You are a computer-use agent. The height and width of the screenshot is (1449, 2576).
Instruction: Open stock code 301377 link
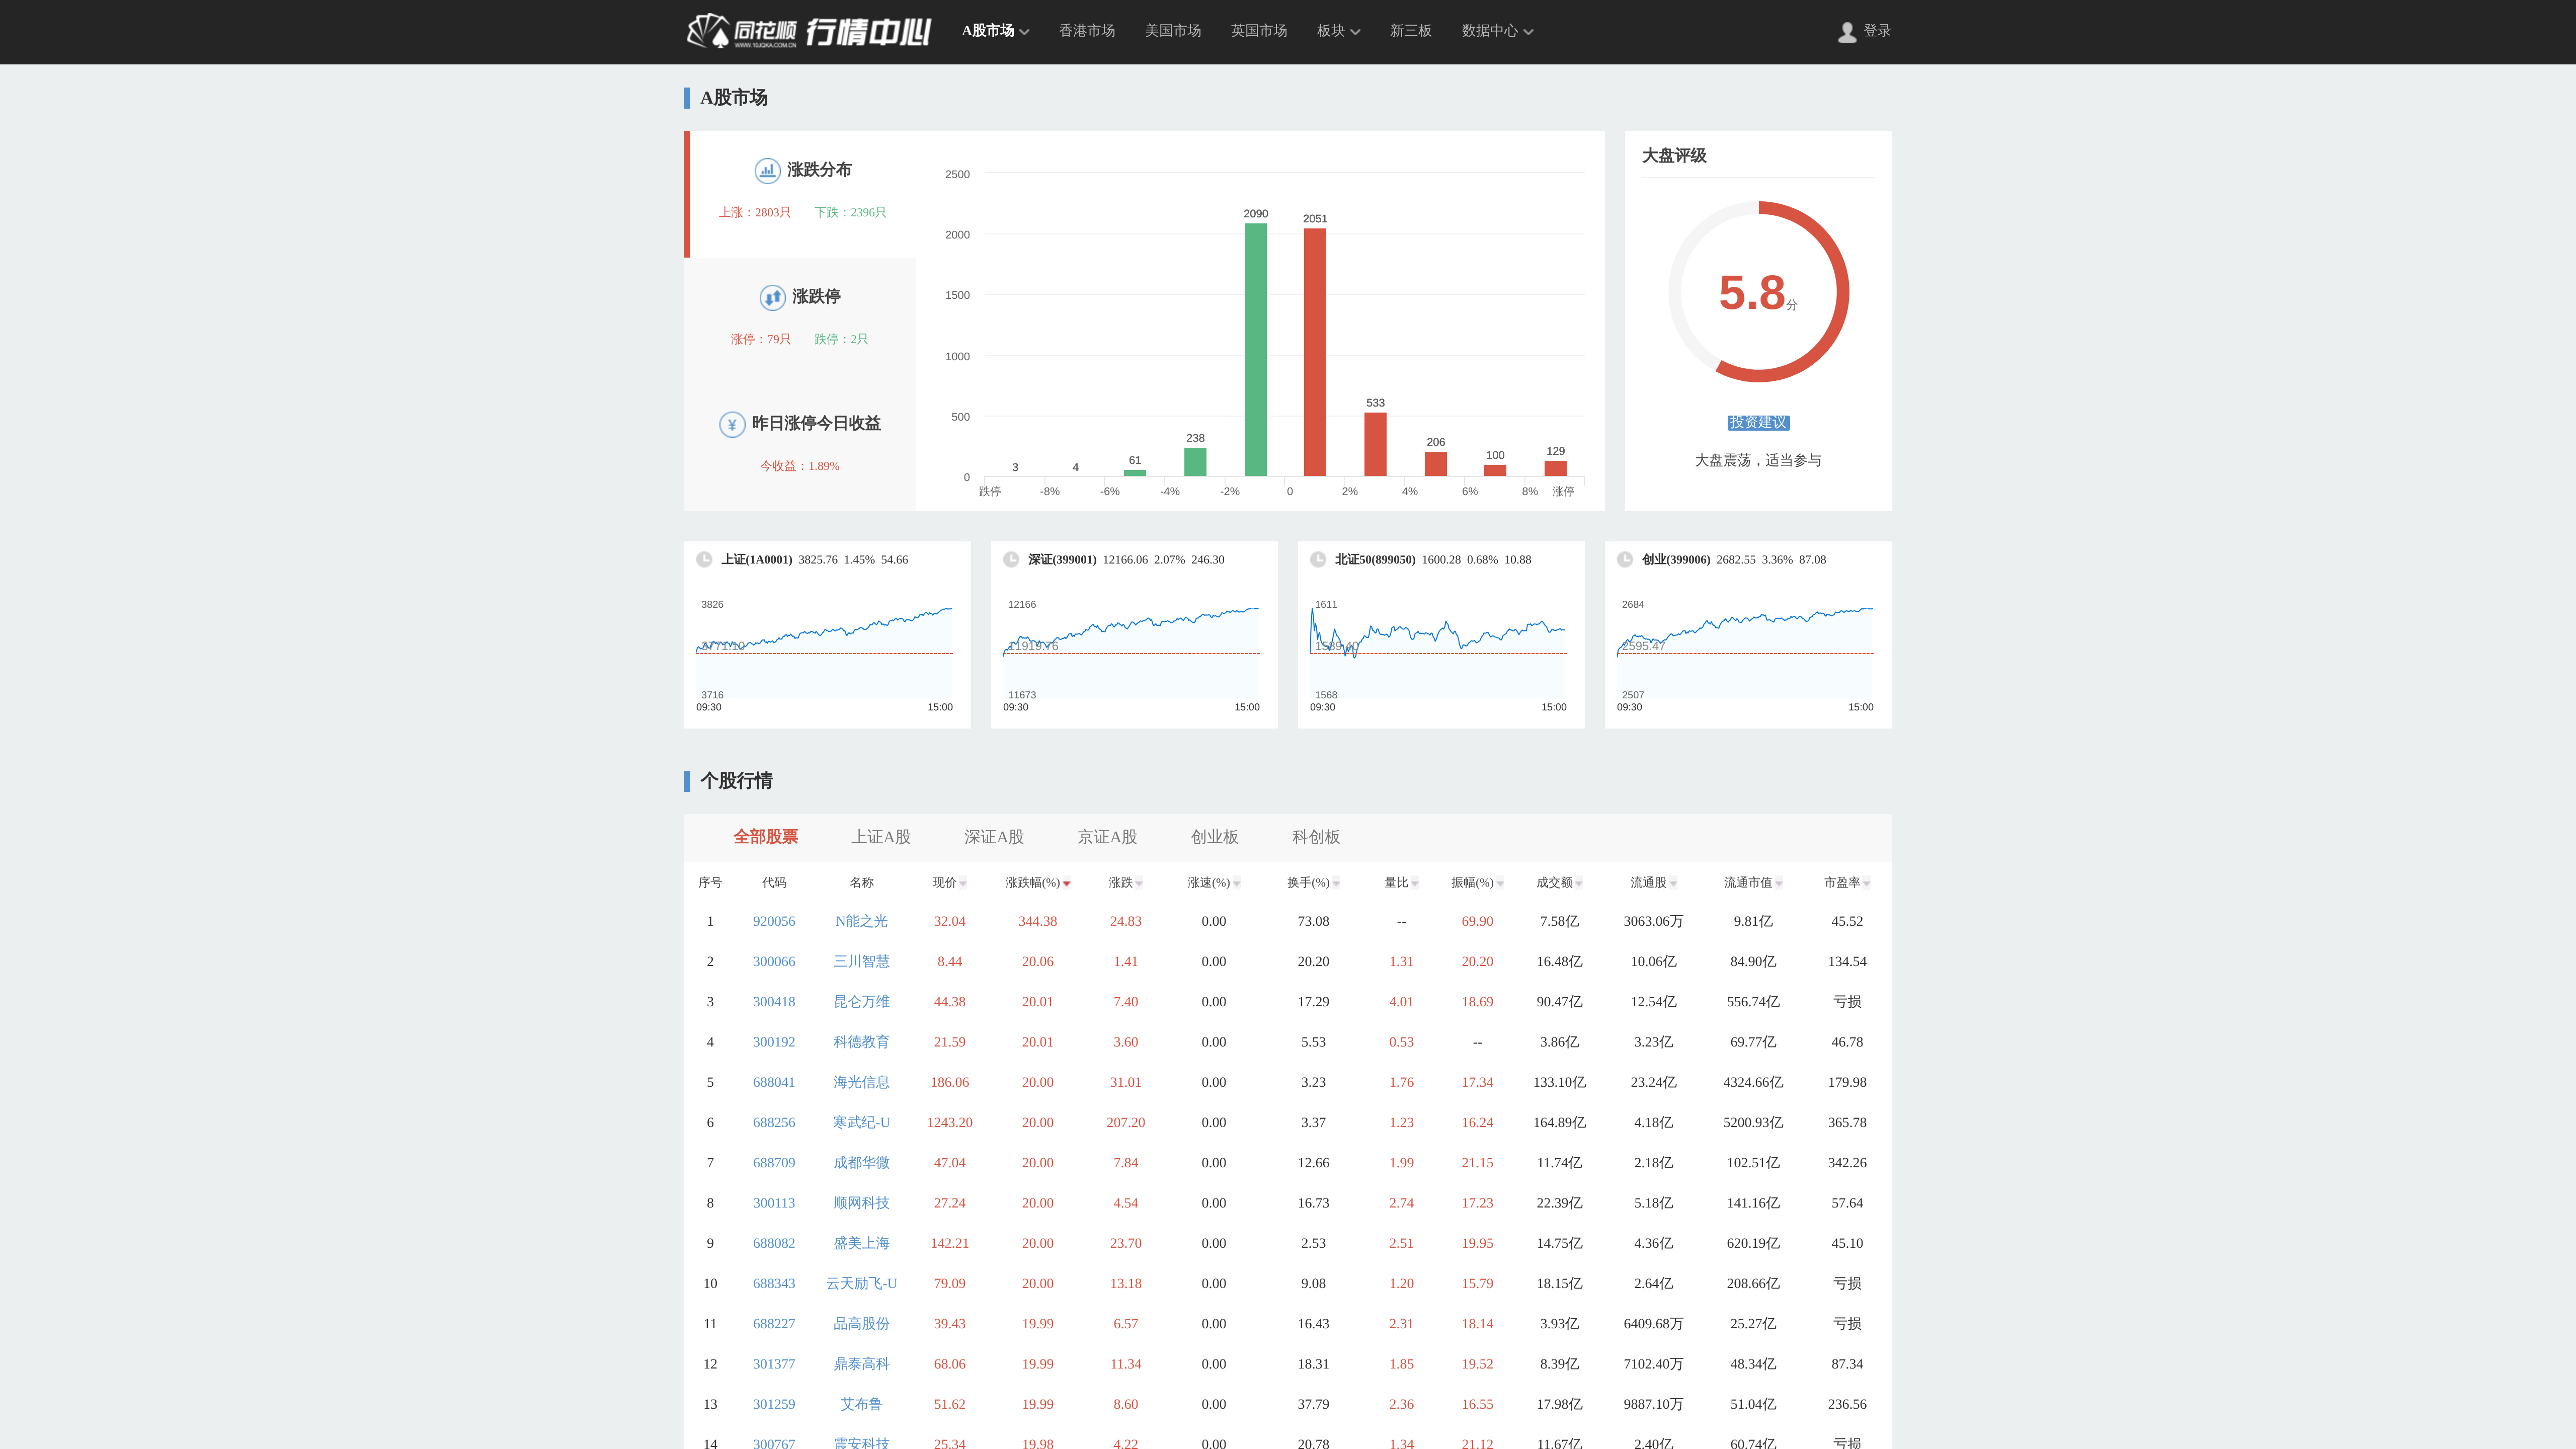774,1364
